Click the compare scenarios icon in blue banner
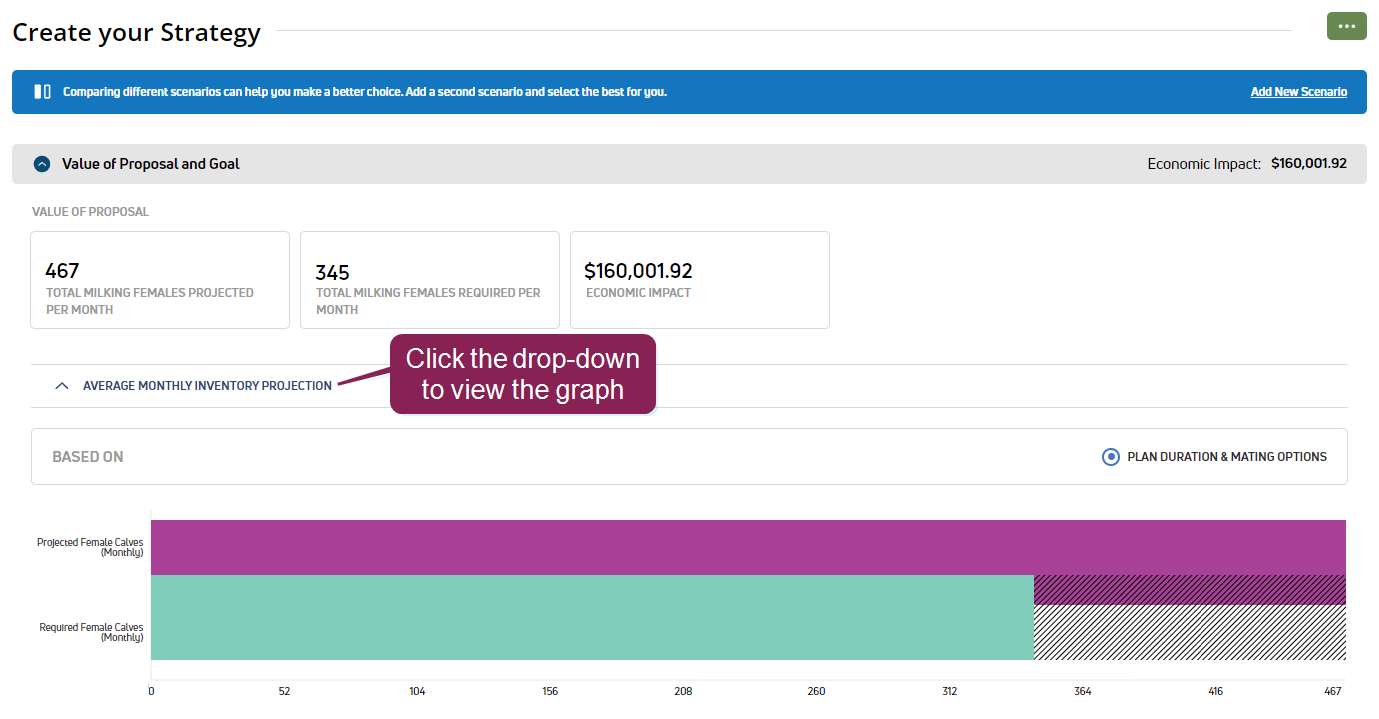Viewport: 1379px width, 719px height. 42,92
